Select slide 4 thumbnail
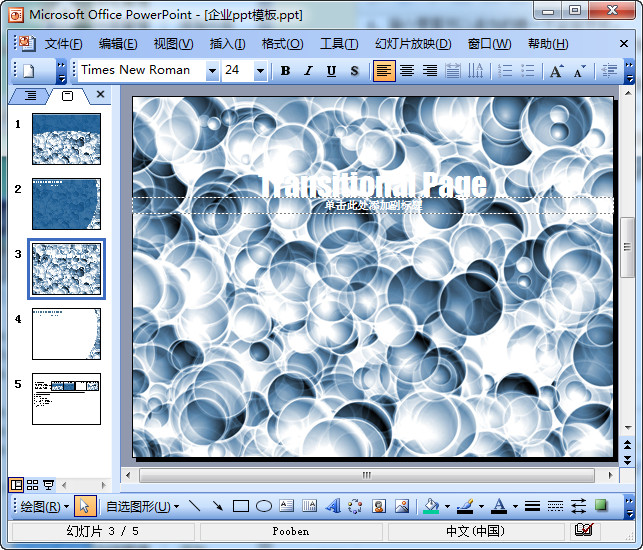The width and height of the screenshot is (643, 550). click(66, 334)
